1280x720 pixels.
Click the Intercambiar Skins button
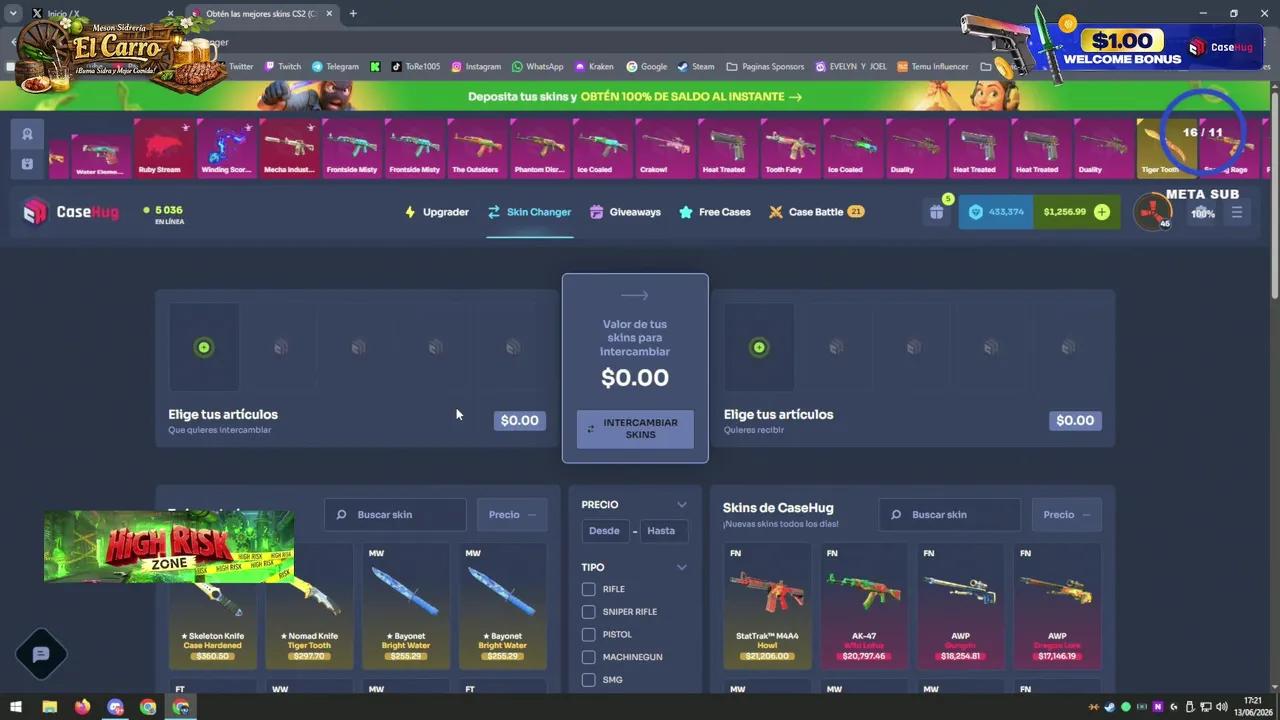click(635, 429)
